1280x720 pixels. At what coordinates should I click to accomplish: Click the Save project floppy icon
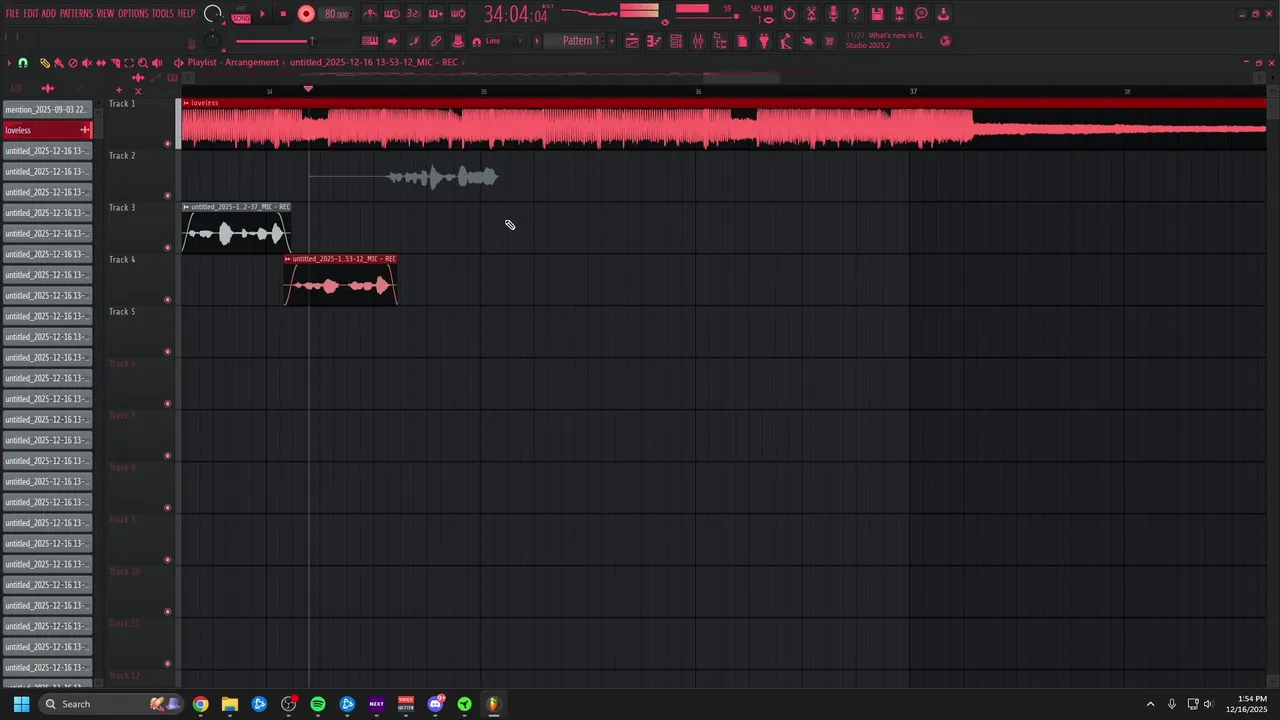877,14
